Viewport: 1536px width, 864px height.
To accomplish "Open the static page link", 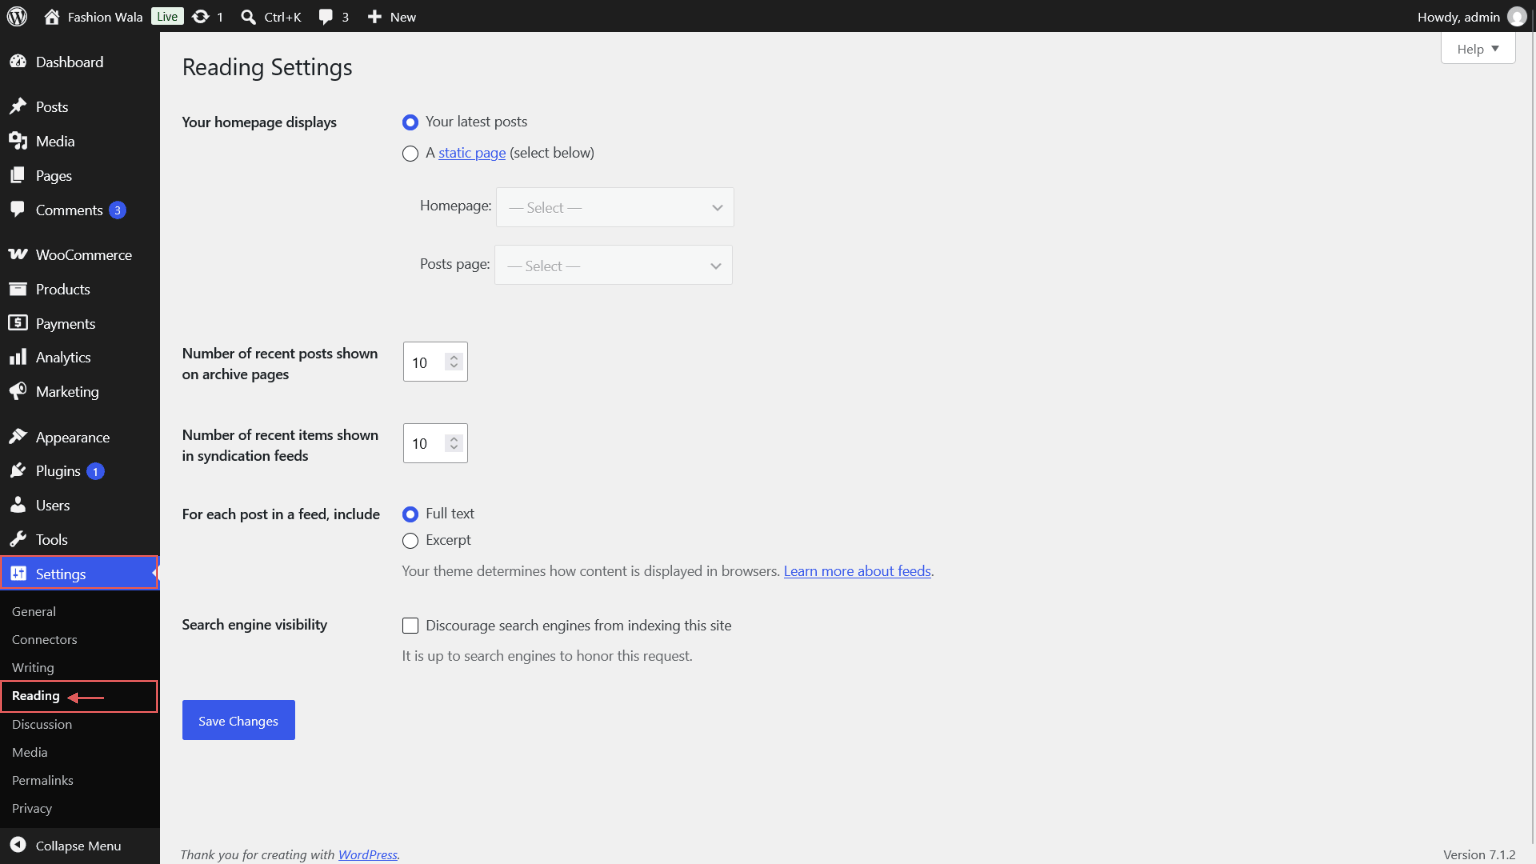I will (x=472, y=153).
